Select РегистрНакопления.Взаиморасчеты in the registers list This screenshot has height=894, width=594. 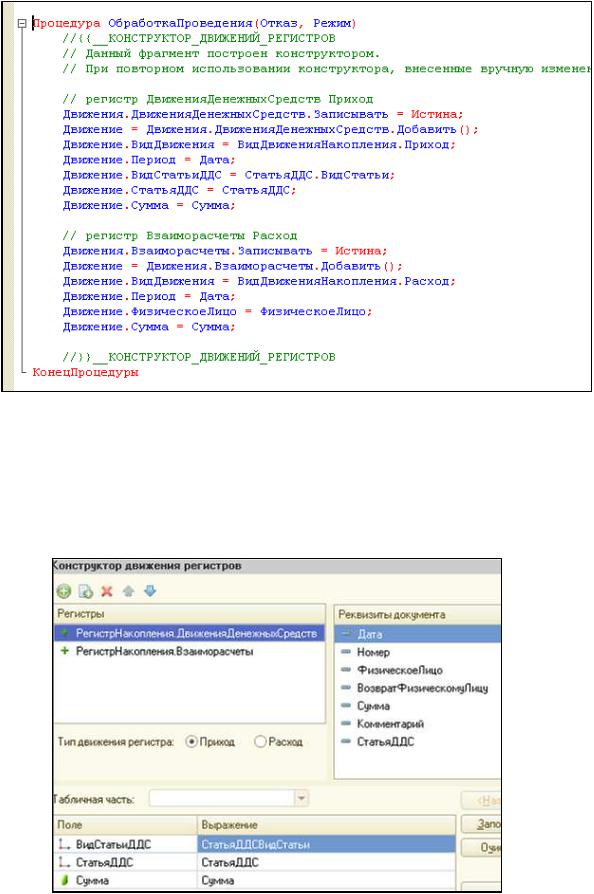[190, 651]
